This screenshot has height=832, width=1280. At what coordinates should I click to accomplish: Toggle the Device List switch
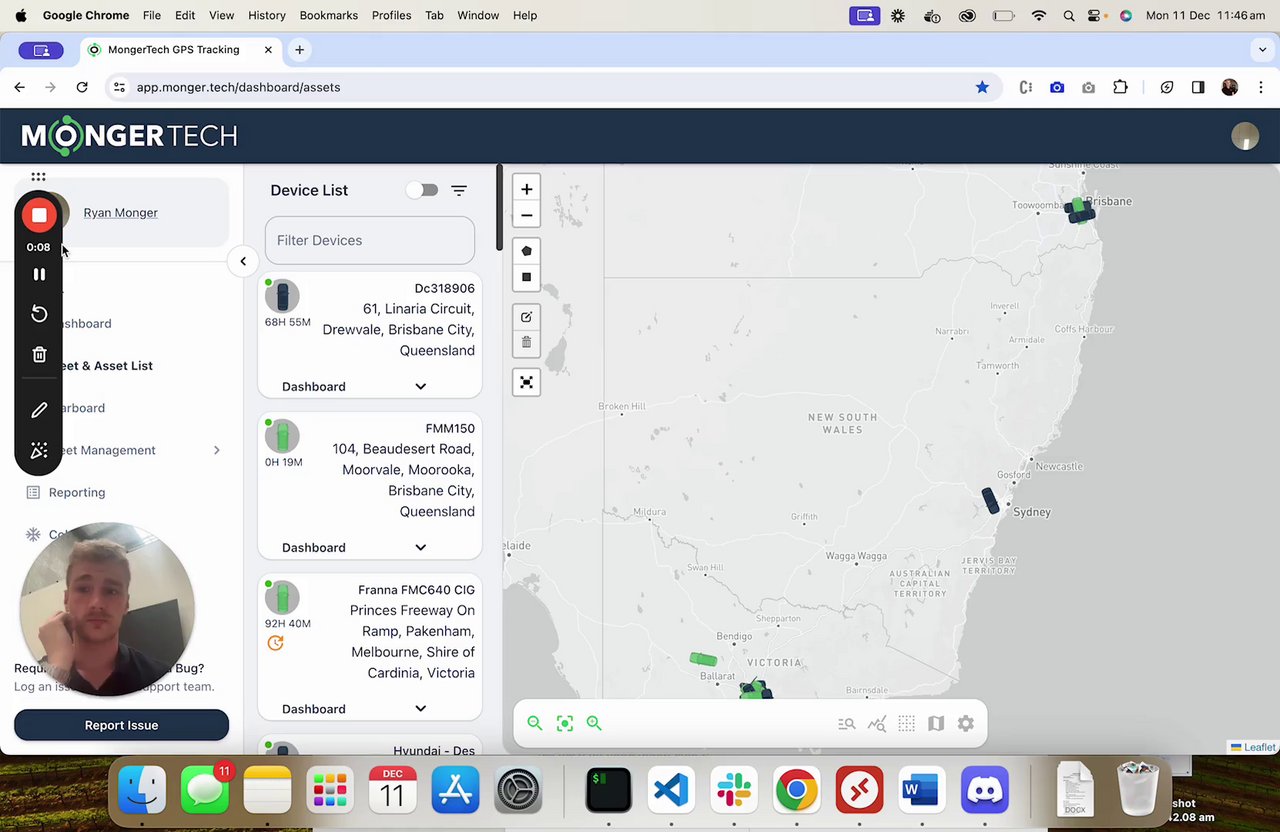point(424,190)
